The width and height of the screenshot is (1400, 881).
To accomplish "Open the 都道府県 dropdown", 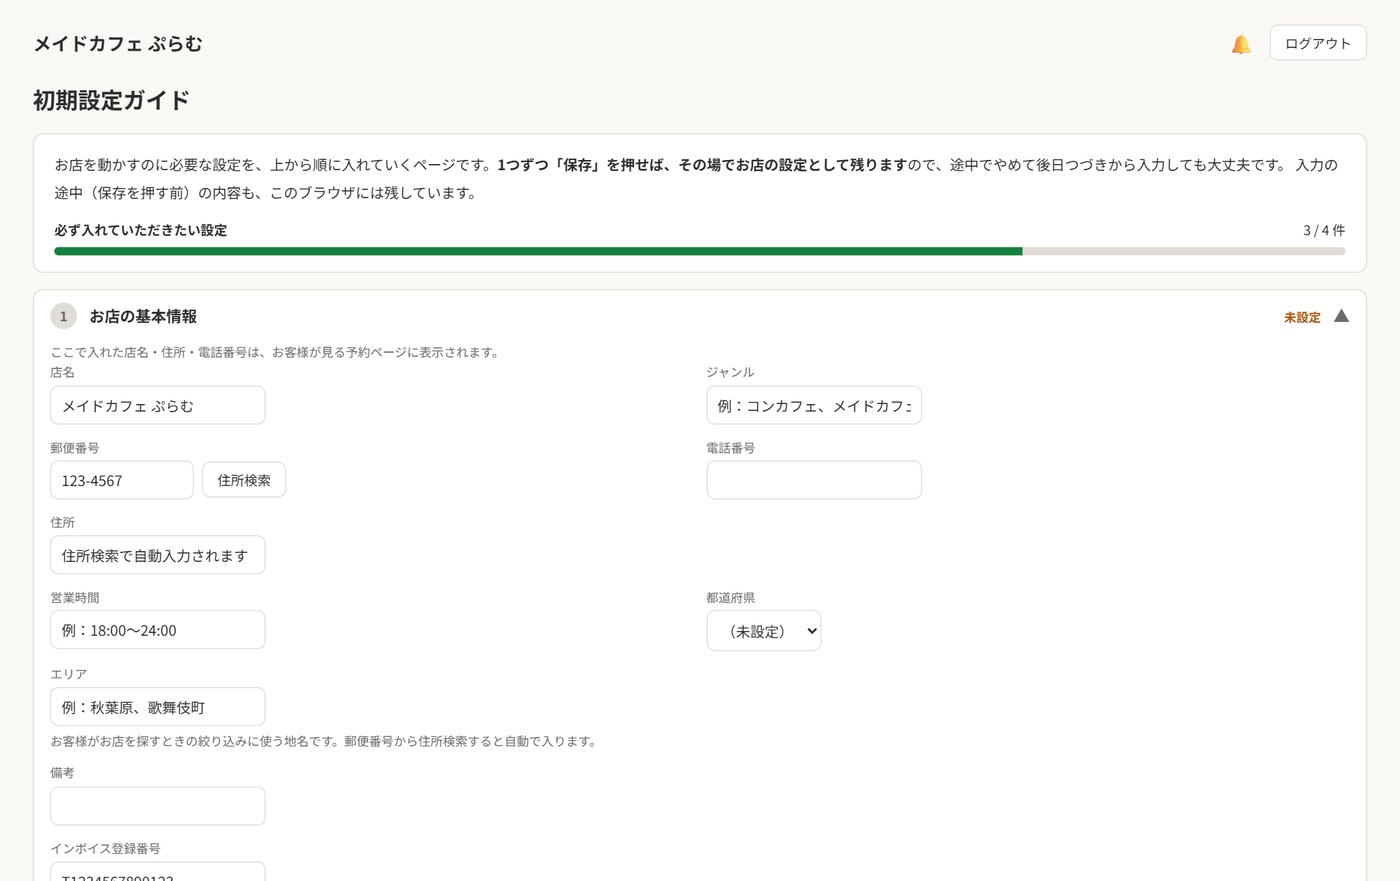I will 764,631.
